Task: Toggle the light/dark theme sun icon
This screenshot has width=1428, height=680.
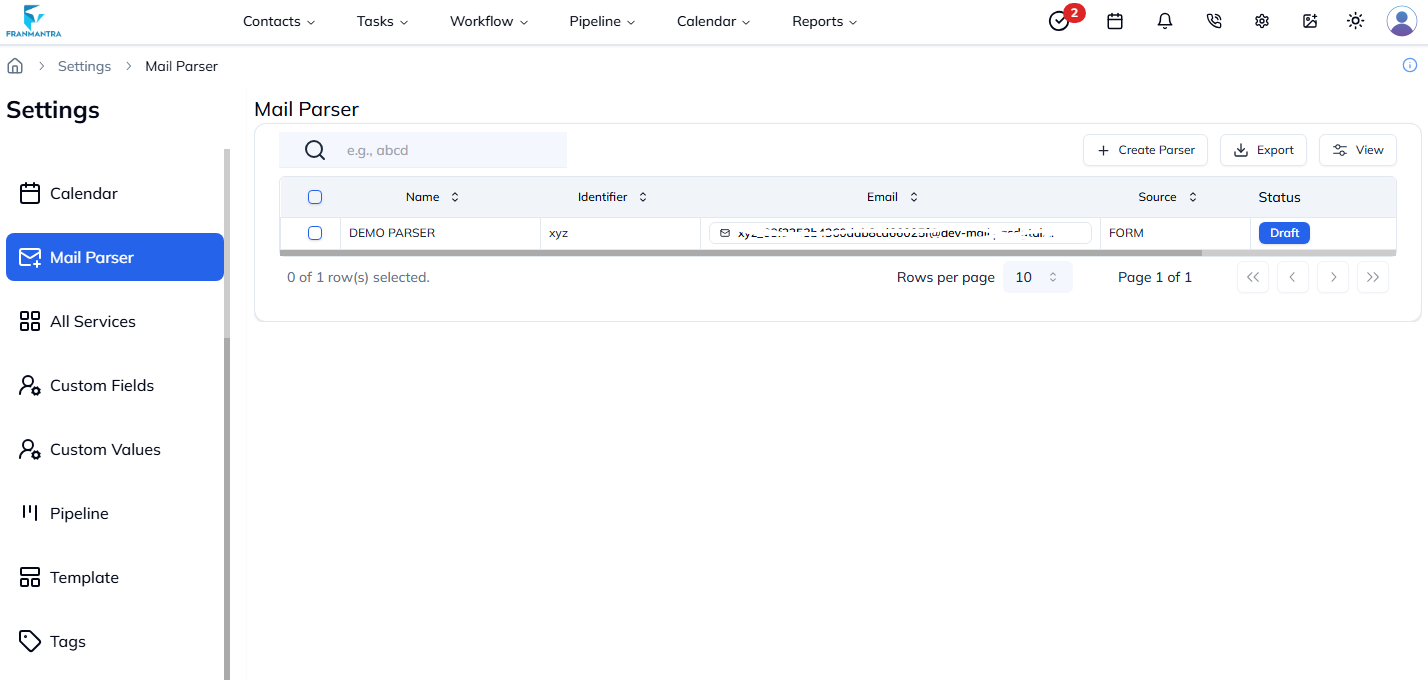Action: [1355, 21]
